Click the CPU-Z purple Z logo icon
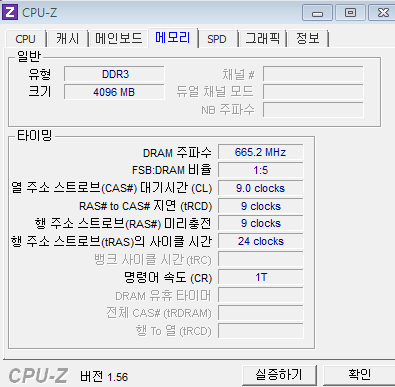395x387 pixels. click(10, 12)
